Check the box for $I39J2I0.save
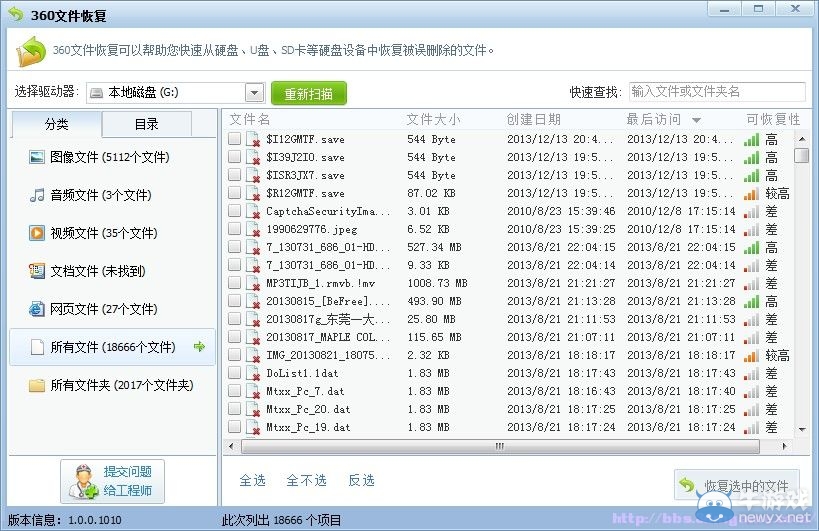The image size is (819, 531). [235, 156]
